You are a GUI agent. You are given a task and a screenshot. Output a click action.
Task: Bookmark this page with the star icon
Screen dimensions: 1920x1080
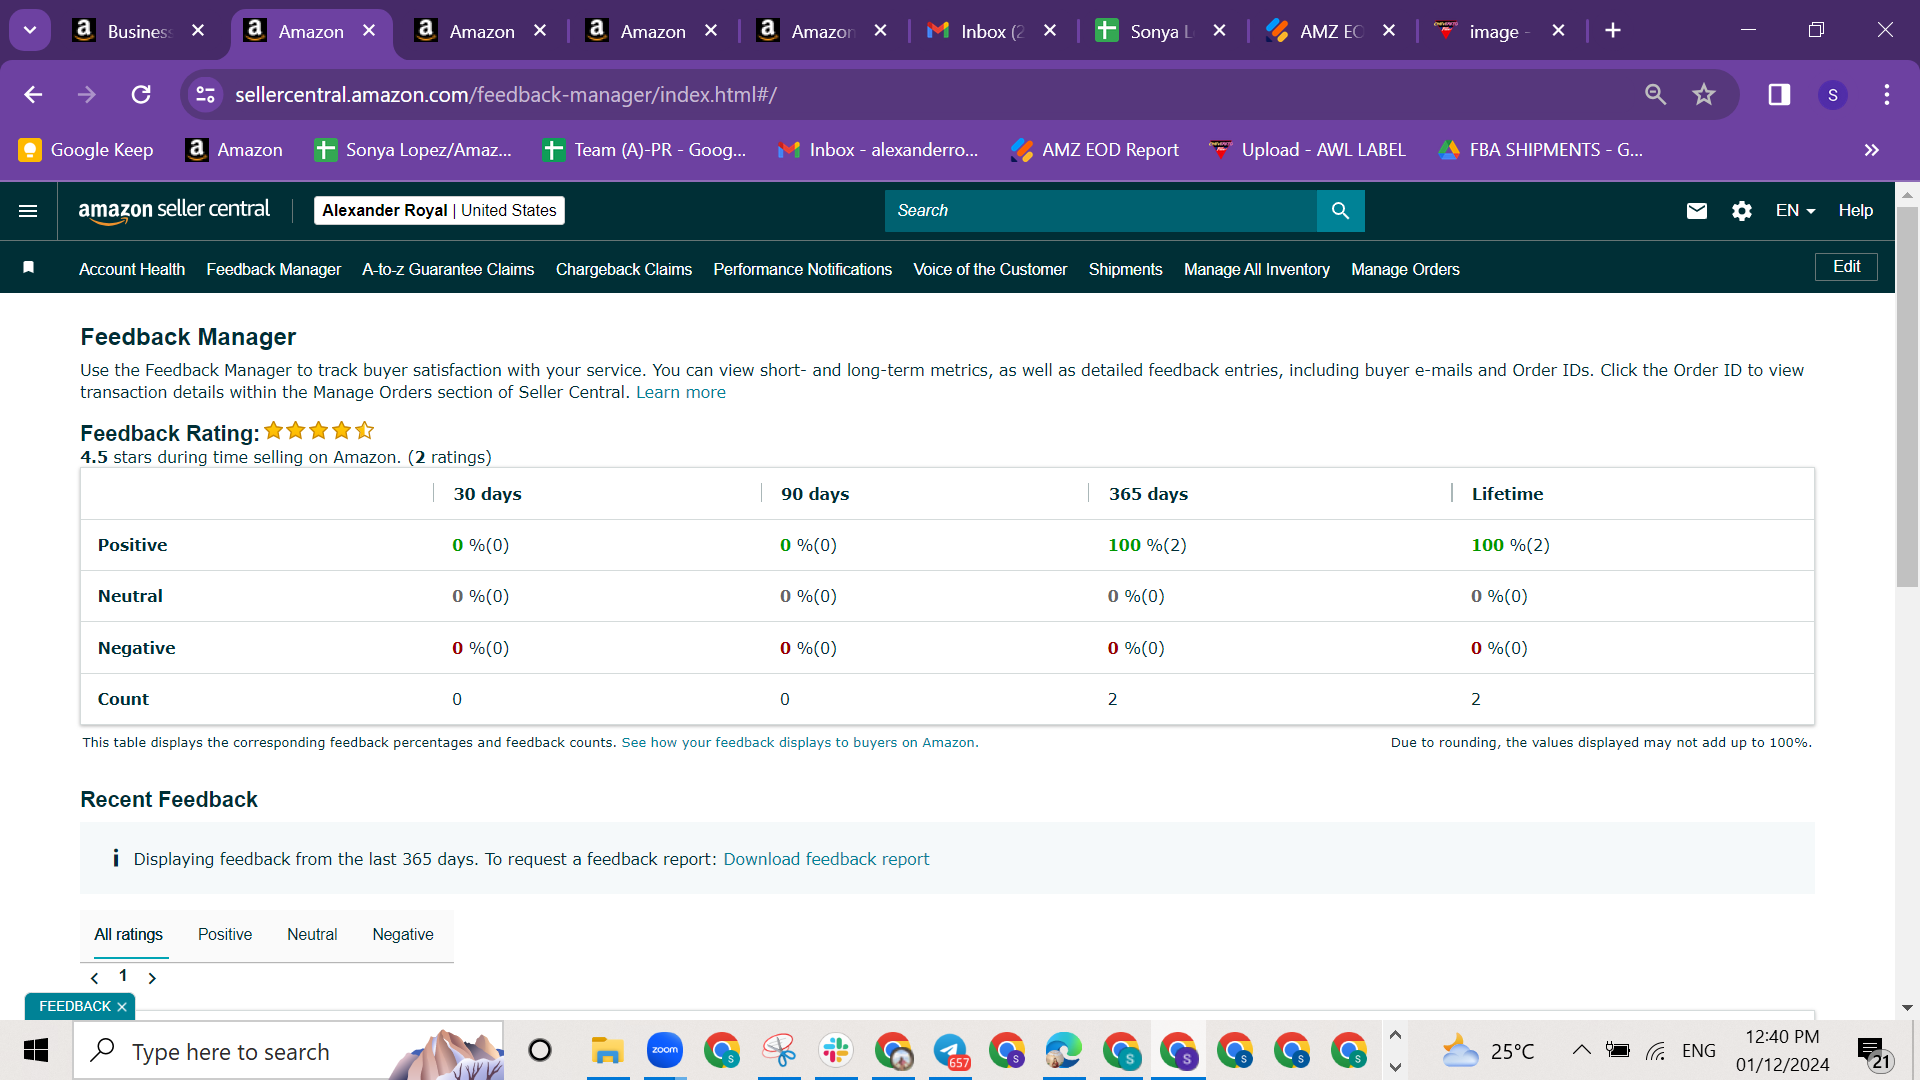coord(1704,94)
